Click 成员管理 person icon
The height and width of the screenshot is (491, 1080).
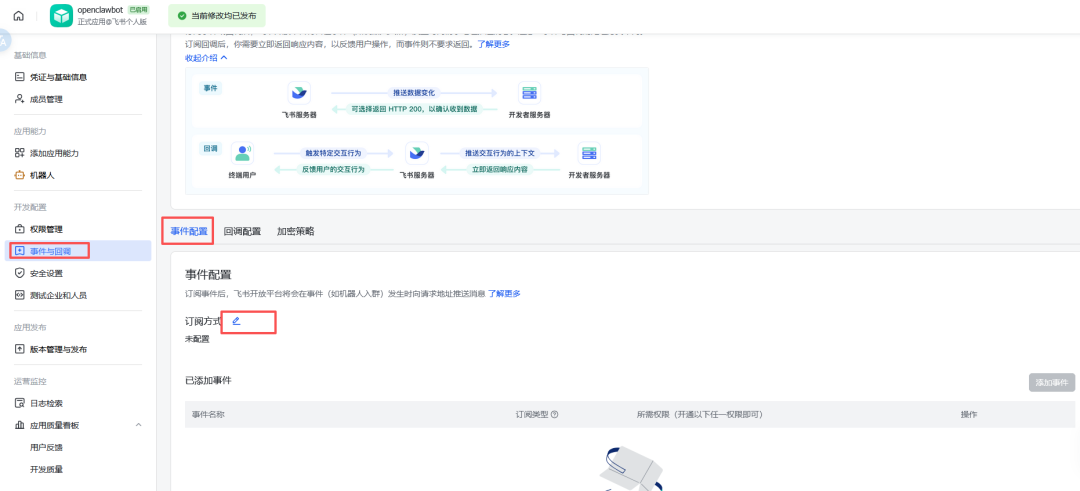pos(19,99)
